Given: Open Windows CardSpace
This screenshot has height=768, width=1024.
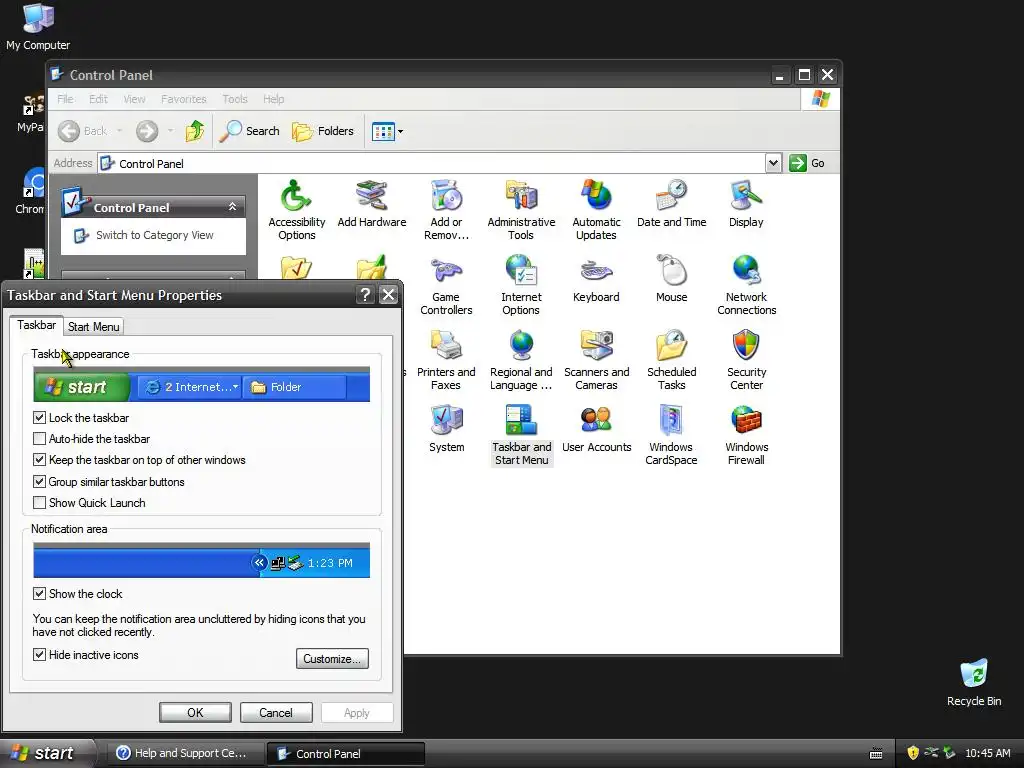Looking at the screenshot, I should click(x=671, y=435).
